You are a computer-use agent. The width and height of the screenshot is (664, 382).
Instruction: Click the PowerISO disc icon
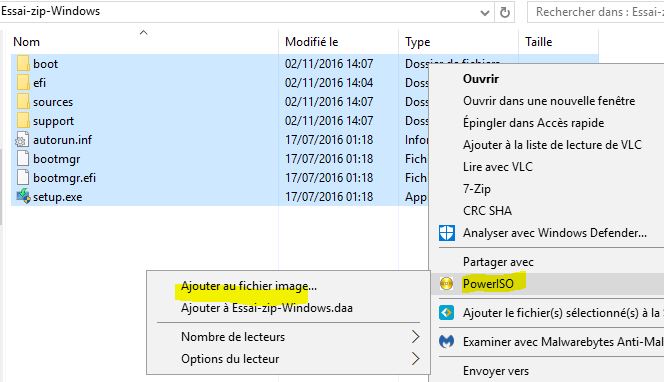[x=446, y=283]
